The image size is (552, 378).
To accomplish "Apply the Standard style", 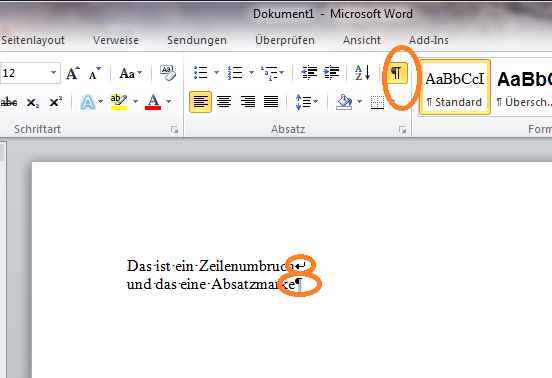I will tap(455, 87).
